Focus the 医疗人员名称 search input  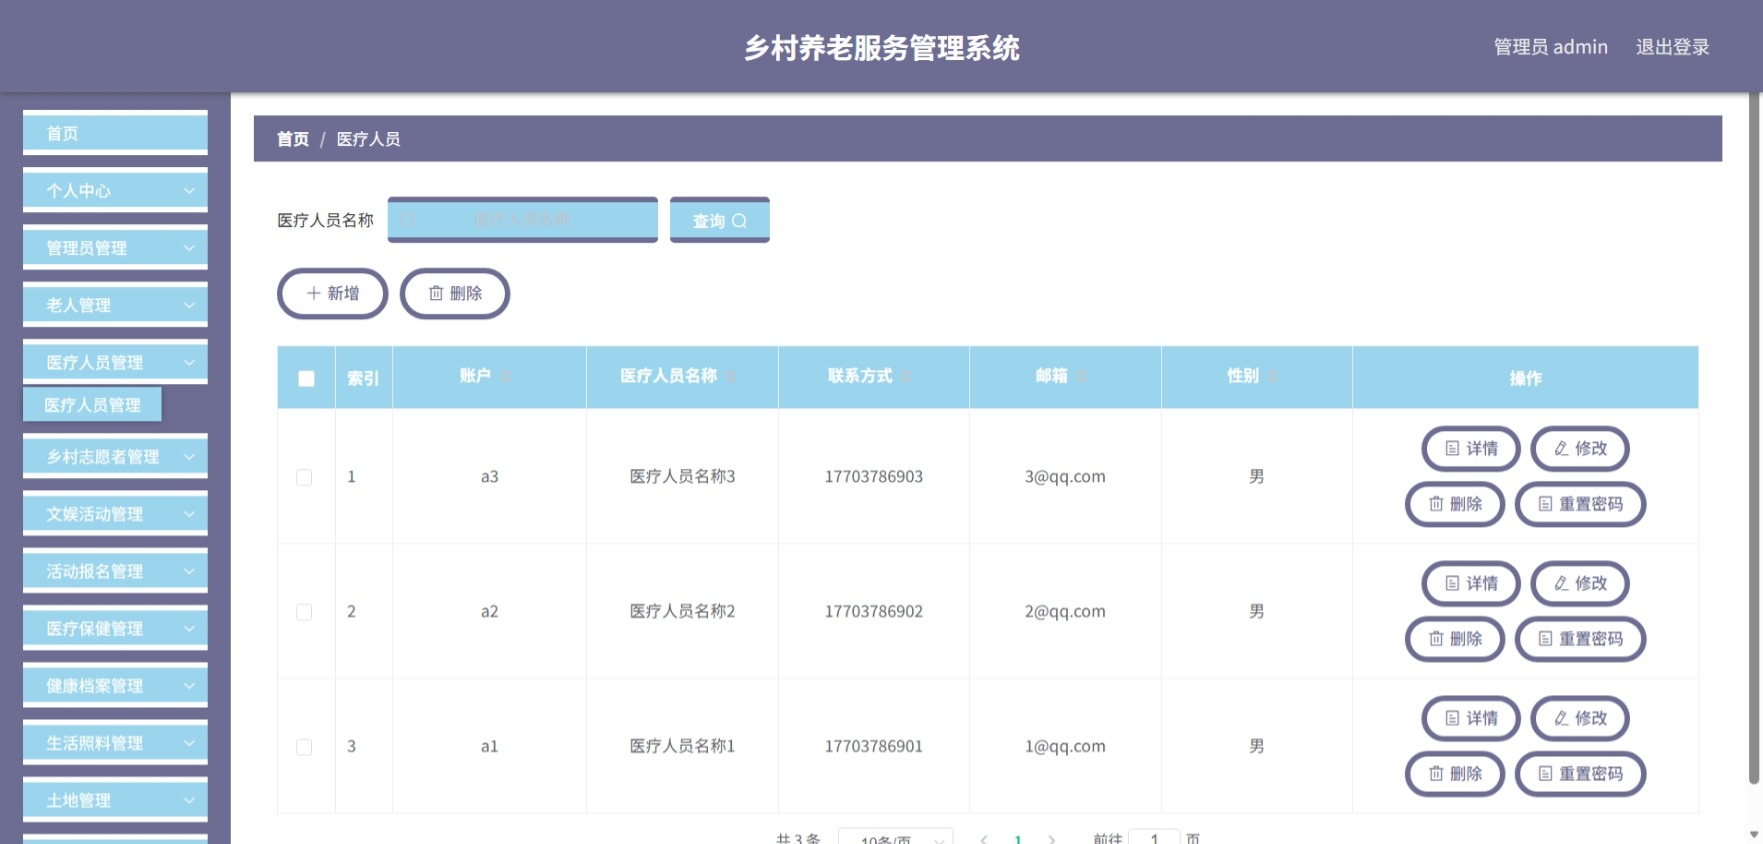pos(523,219)
